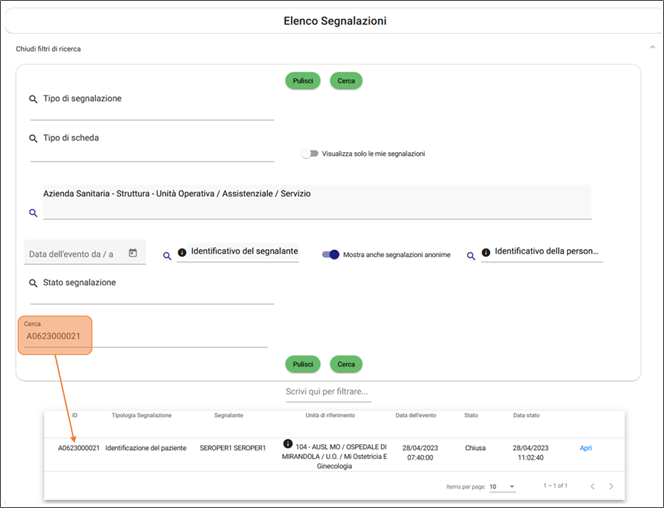Click search icon beside Tipo di scheda
Image resolution: width=664 pixels, height=508 pixels.
click(34, 138)
